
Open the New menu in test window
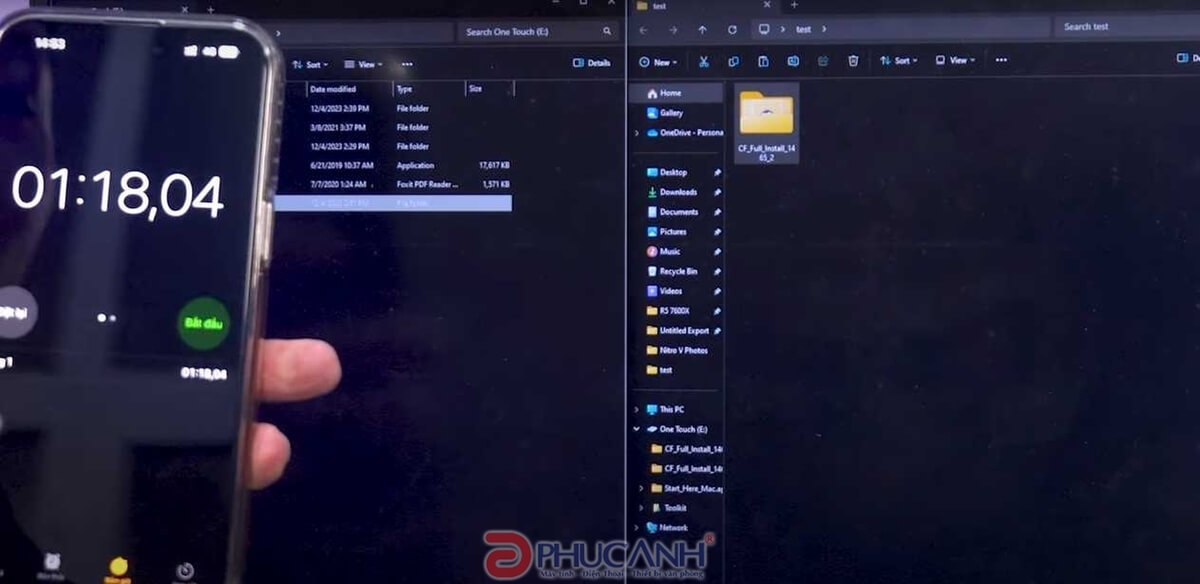(x=658, y=61)
